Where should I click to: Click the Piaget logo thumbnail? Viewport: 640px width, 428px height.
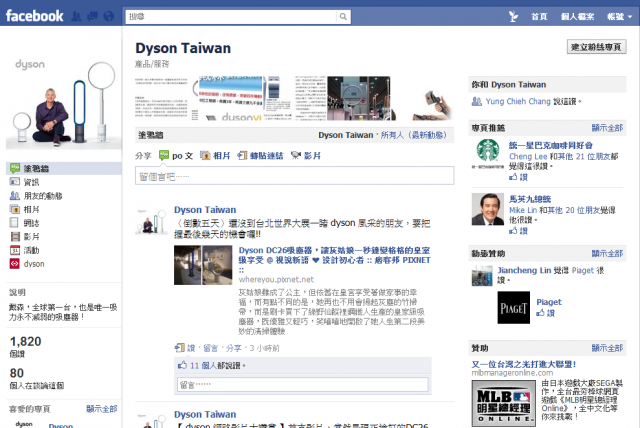[x=513, y=308]
